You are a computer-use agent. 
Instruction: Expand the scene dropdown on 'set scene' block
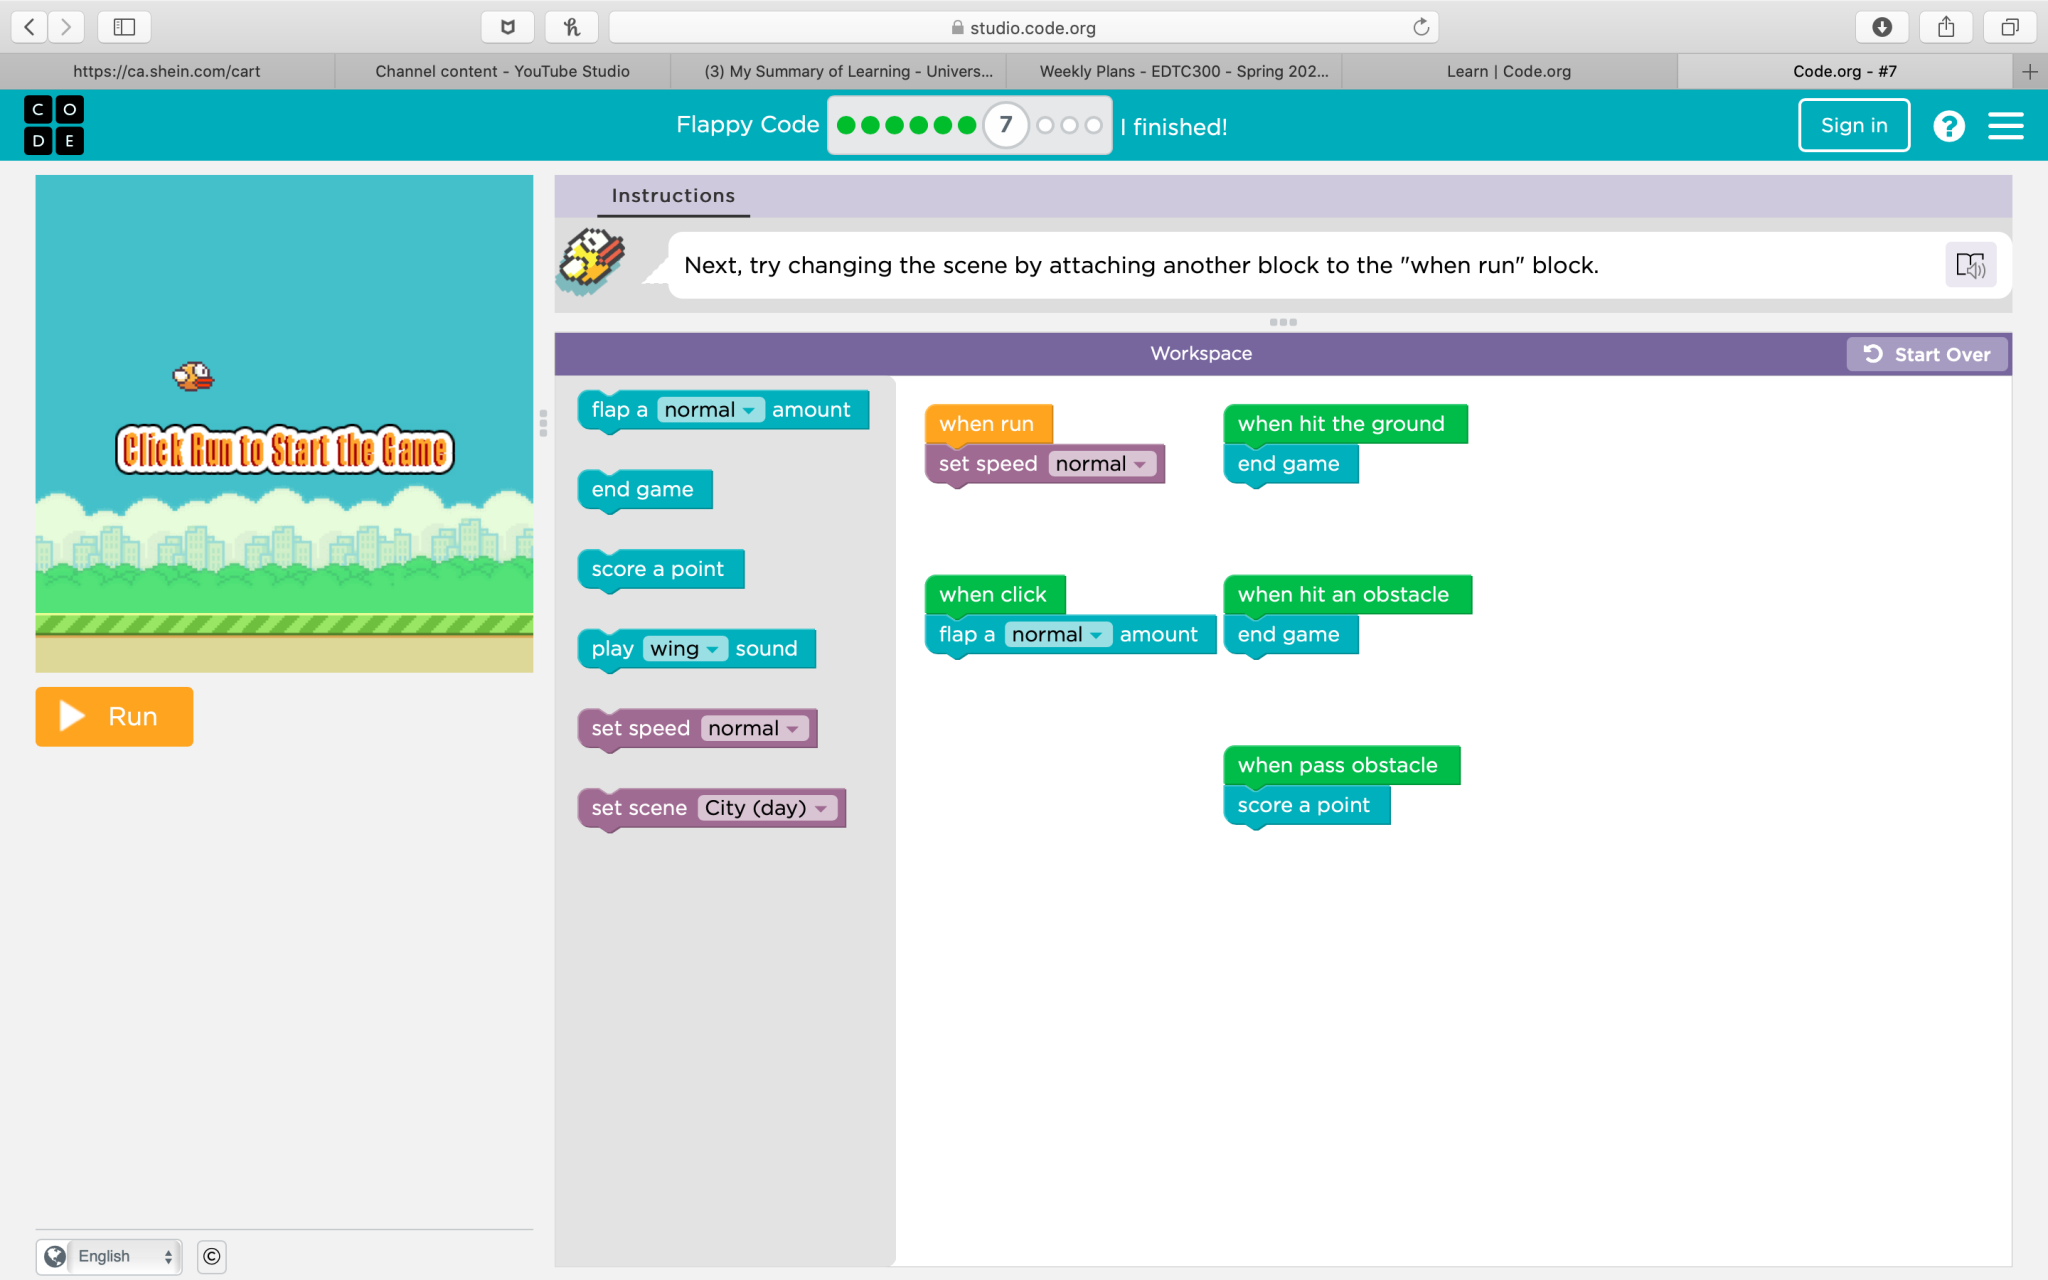[820, 807]
